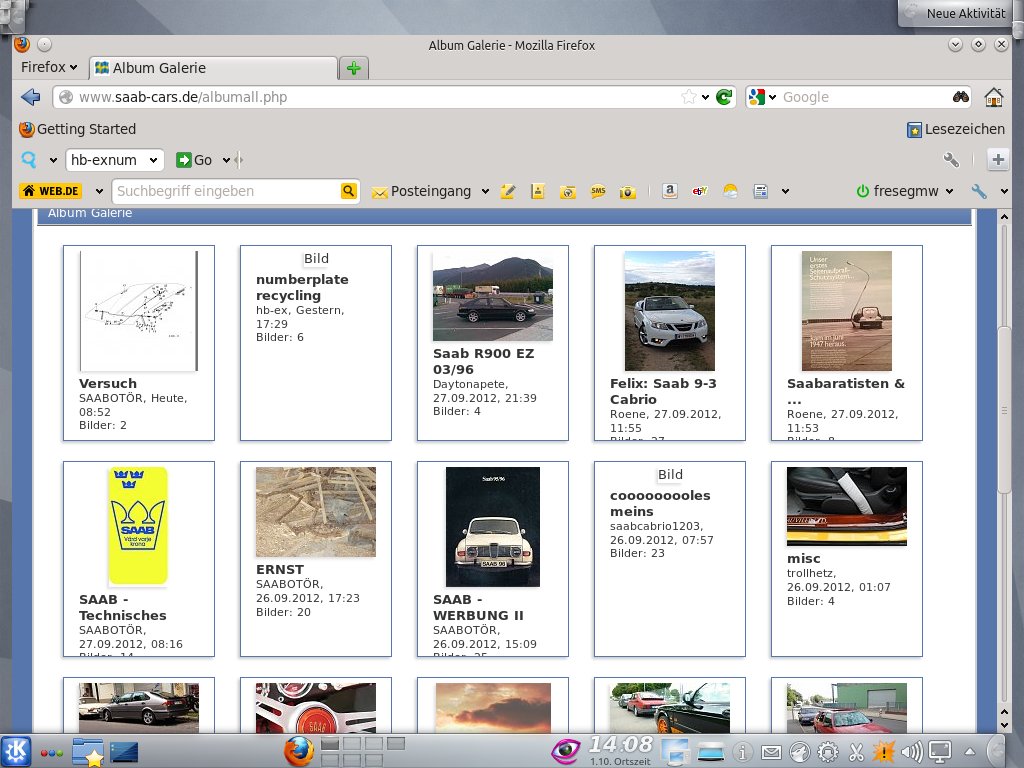Viewport: 1024px width, 768px height.
Task: Select the Album Galerie tab
Action: tap(214, 68)
